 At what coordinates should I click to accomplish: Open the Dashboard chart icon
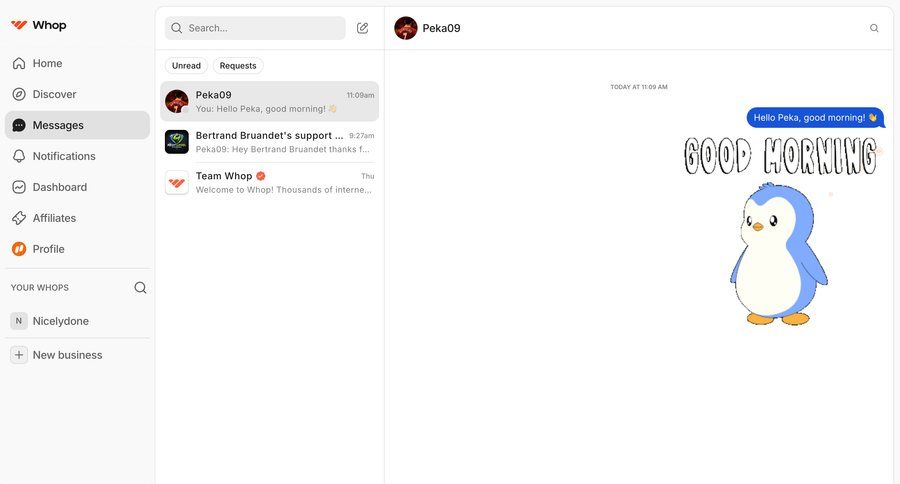(19, 187)
